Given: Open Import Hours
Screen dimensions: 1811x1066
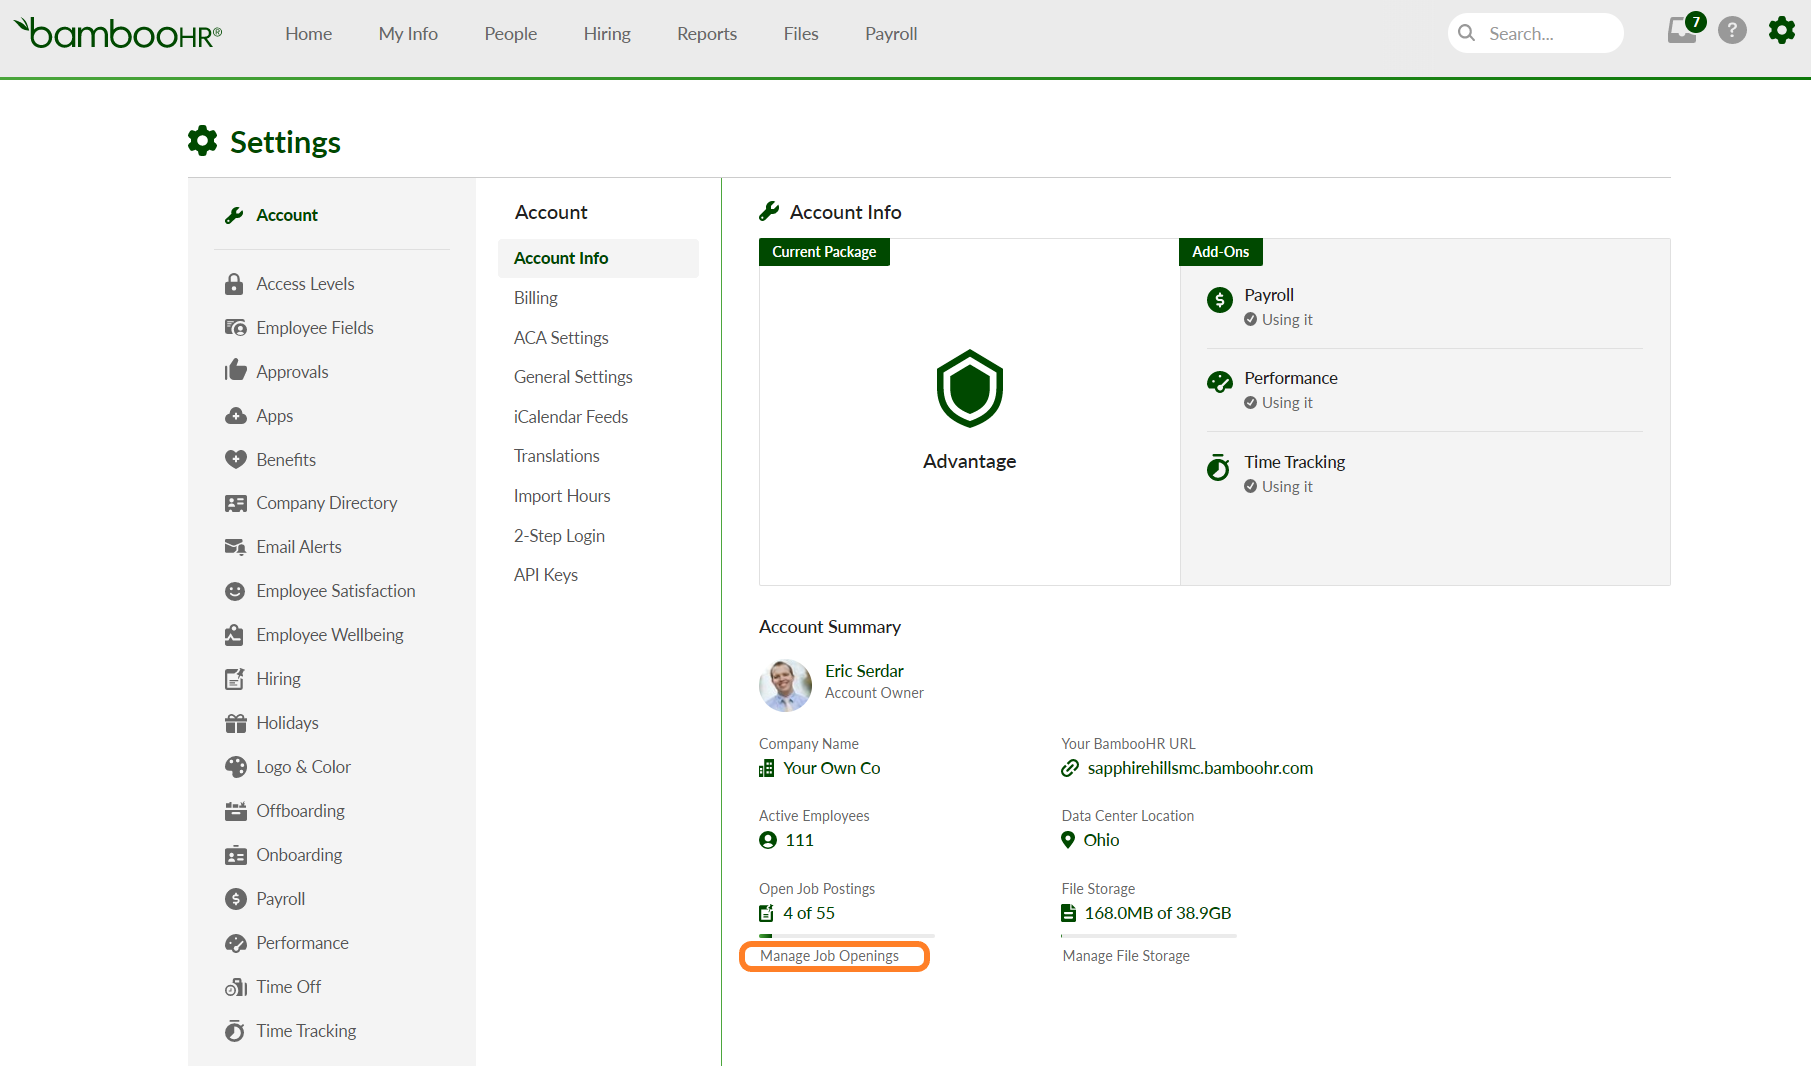Looking at the screenshot, I should (x=562, y=496).
